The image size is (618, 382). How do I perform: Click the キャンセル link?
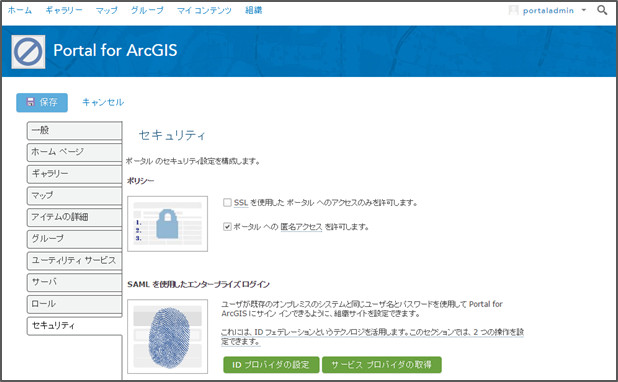pos(103,102)
